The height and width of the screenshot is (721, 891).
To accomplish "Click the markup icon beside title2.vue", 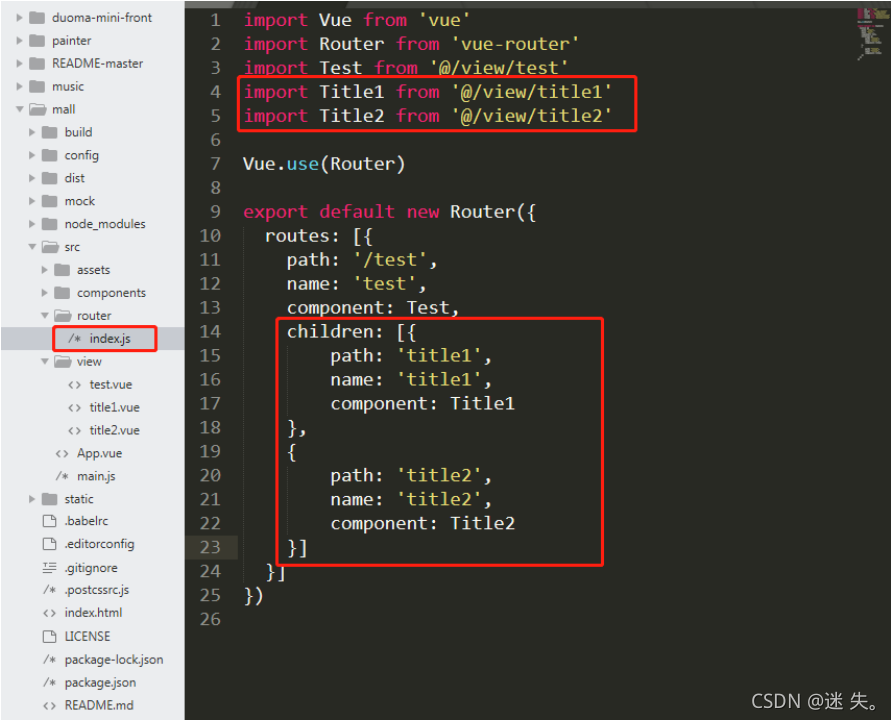I will coord(74,431).
